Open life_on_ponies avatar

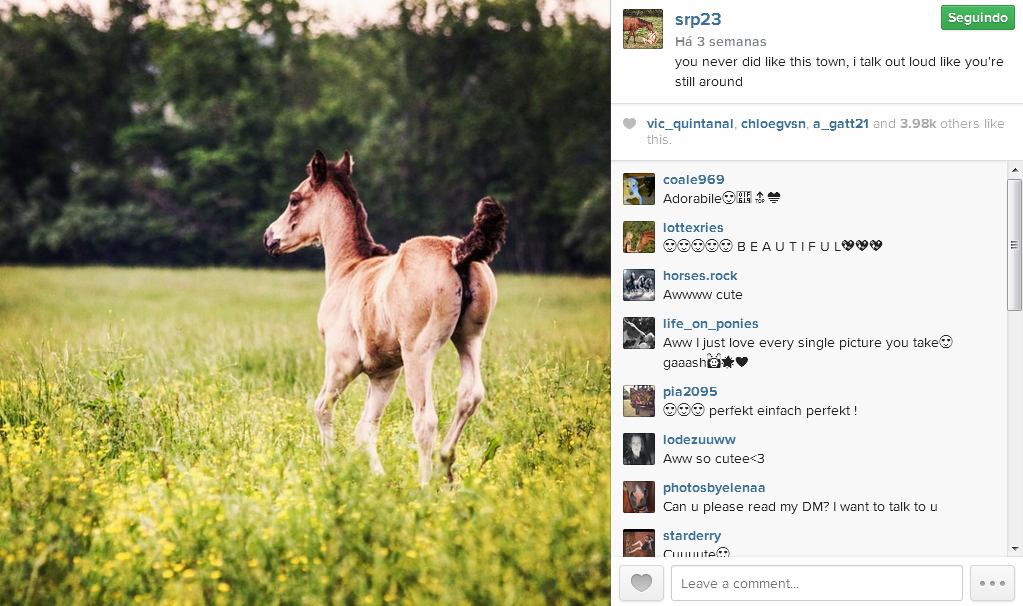(639, 333)
